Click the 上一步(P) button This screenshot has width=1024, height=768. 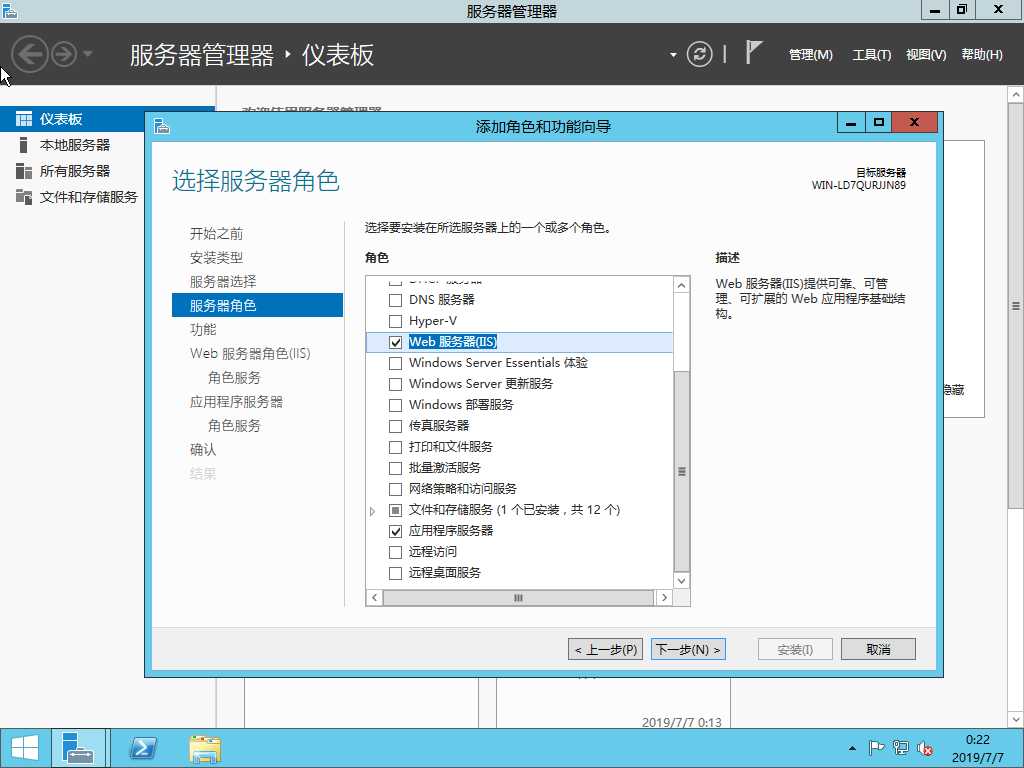[605, 650]
